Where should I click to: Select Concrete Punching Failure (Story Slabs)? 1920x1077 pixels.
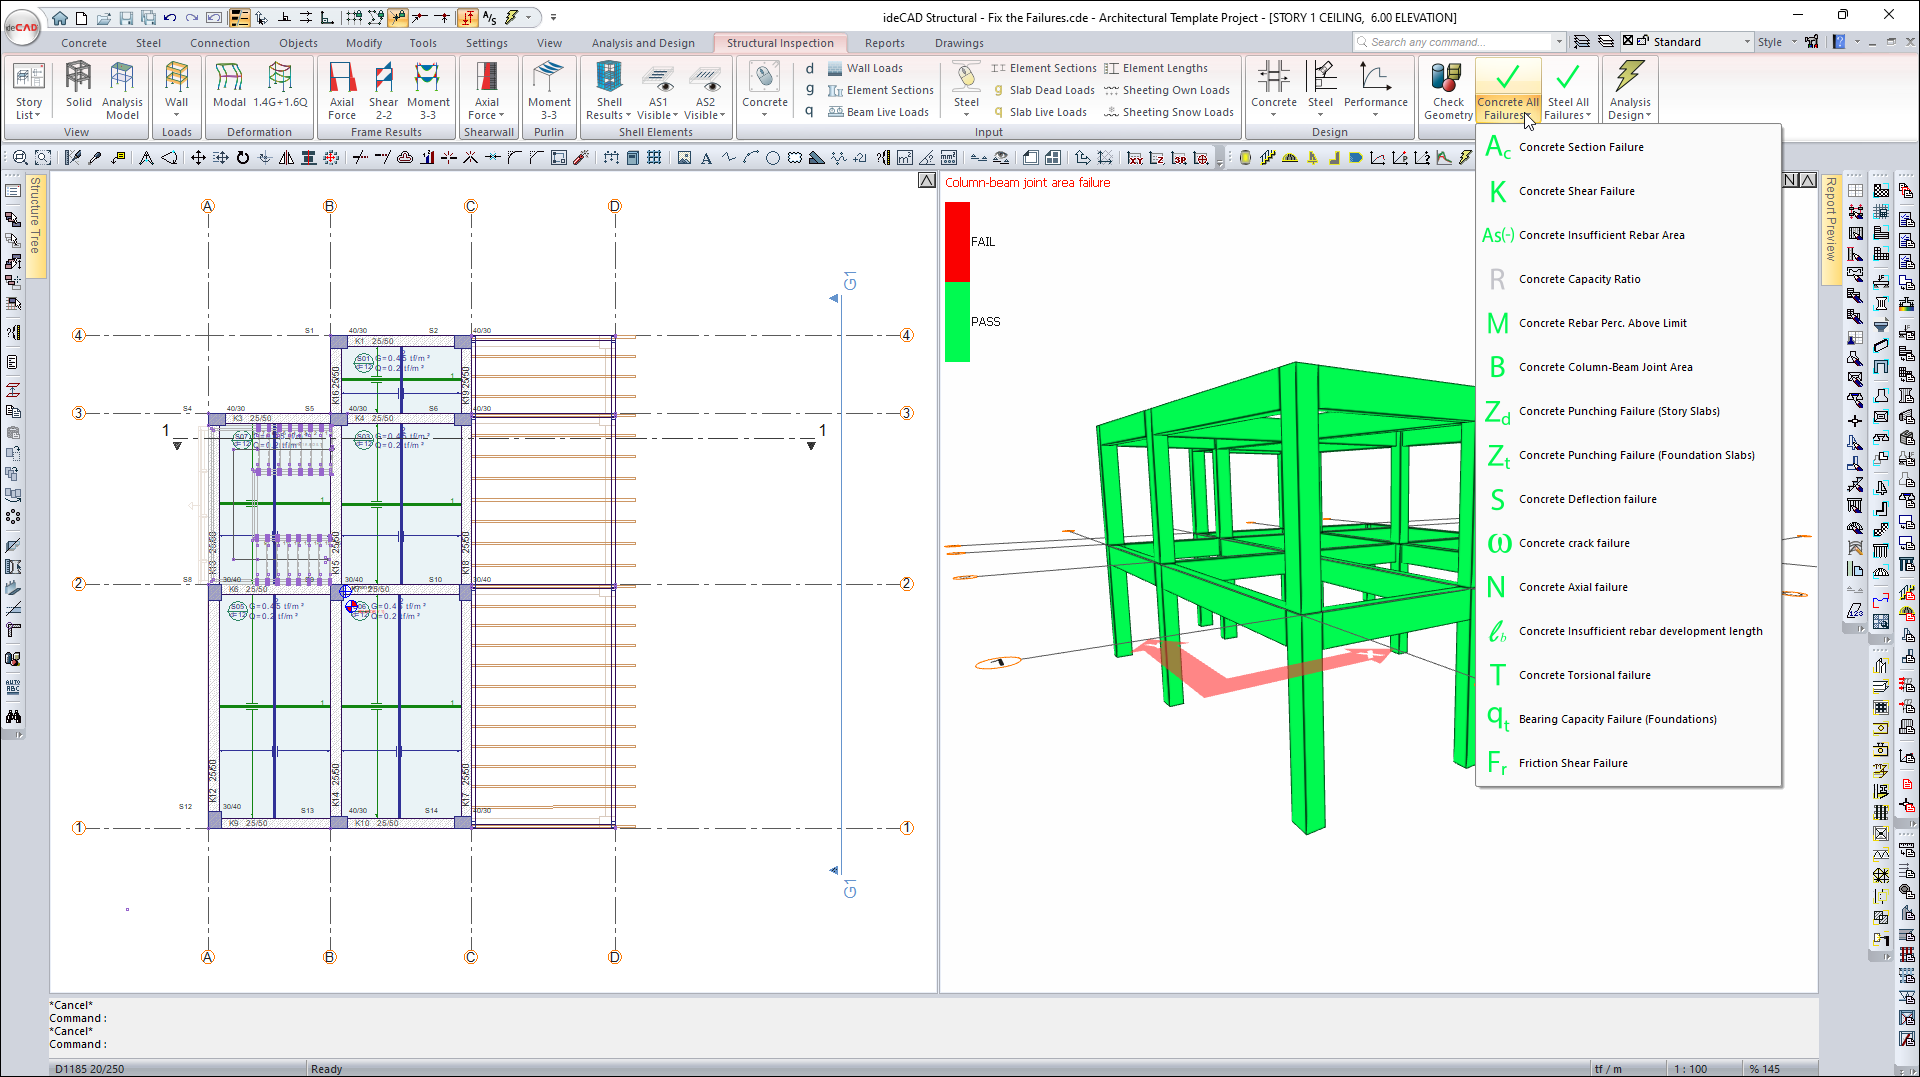pos(1619,411)
